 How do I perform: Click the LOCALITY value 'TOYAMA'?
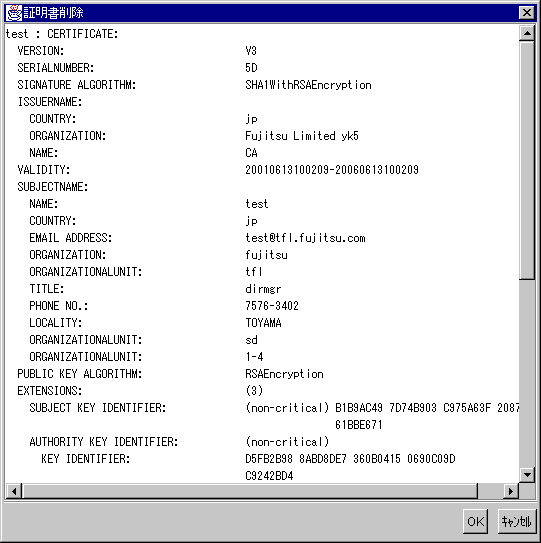(x=263, y=323)
